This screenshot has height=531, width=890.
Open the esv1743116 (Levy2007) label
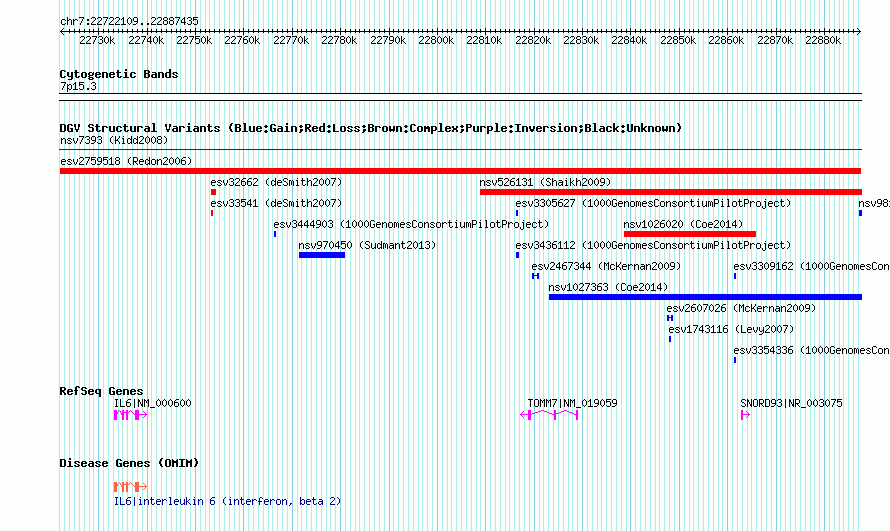coord(731,329)
